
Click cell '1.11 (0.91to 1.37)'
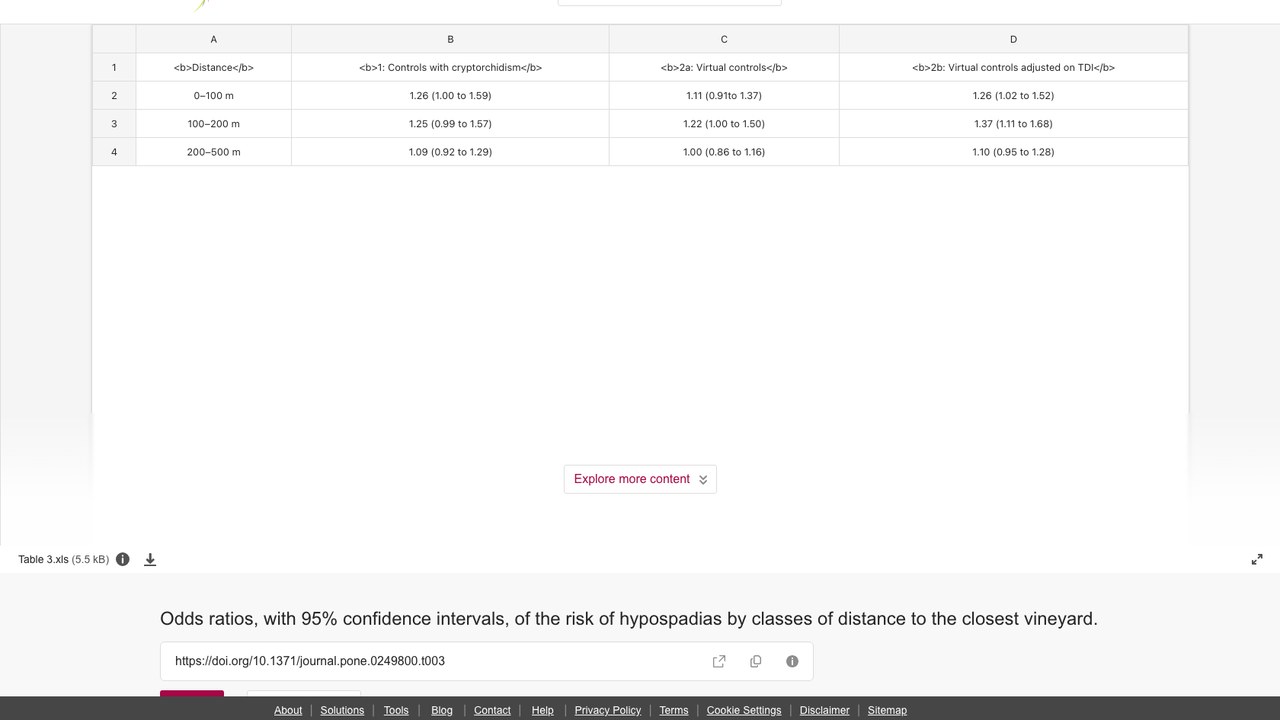[x=724, y=95]
